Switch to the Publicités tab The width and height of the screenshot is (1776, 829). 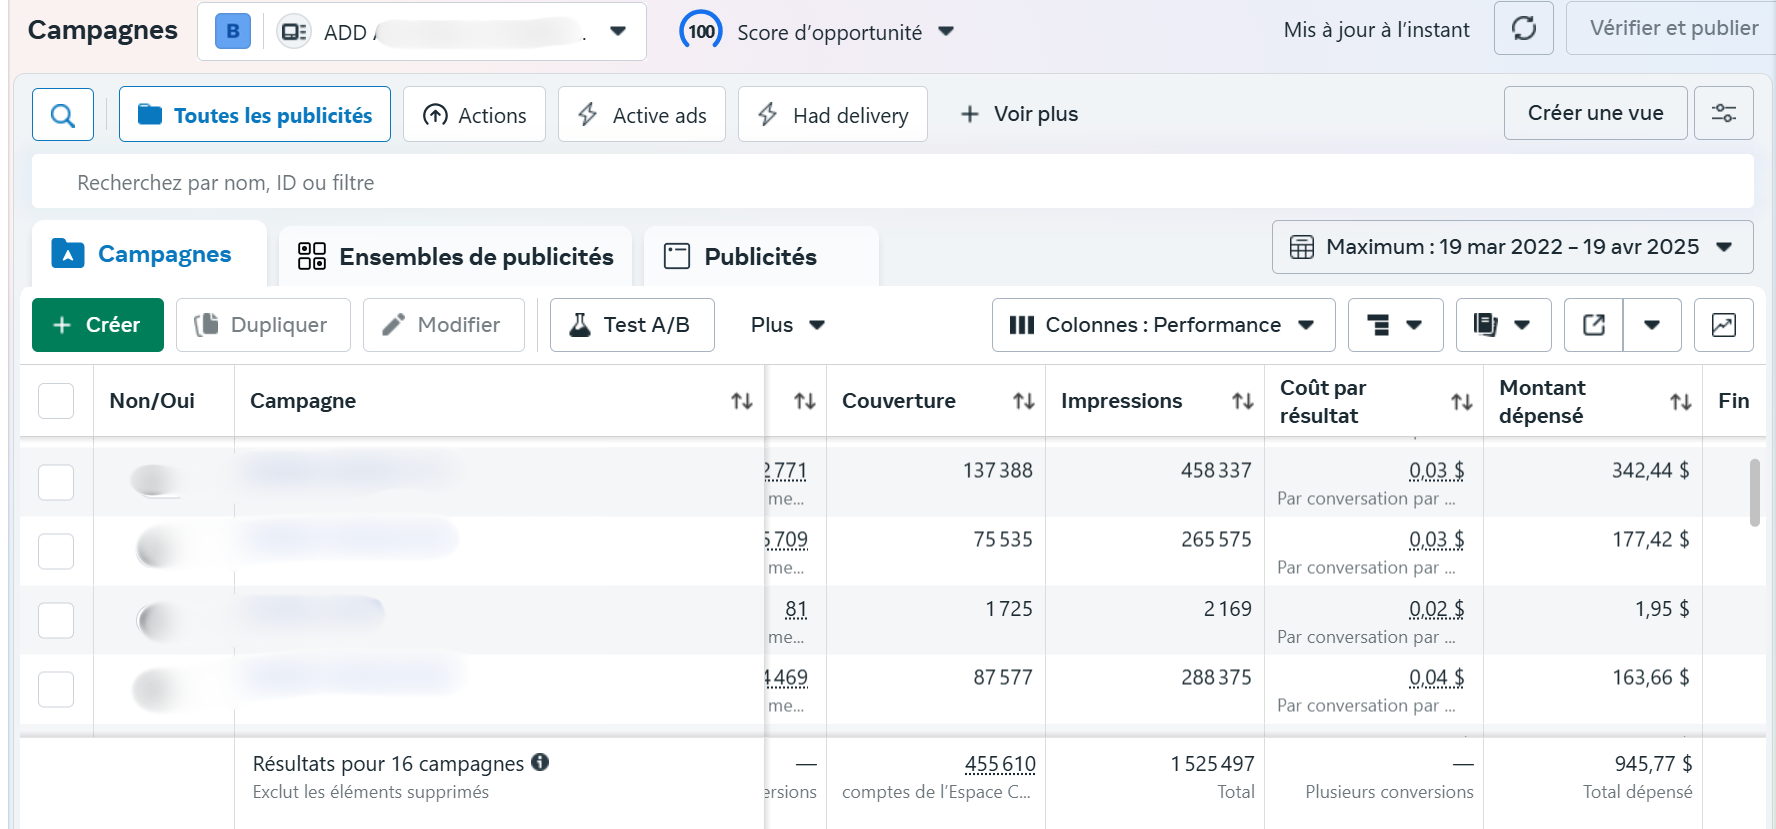tap(760, 257)
